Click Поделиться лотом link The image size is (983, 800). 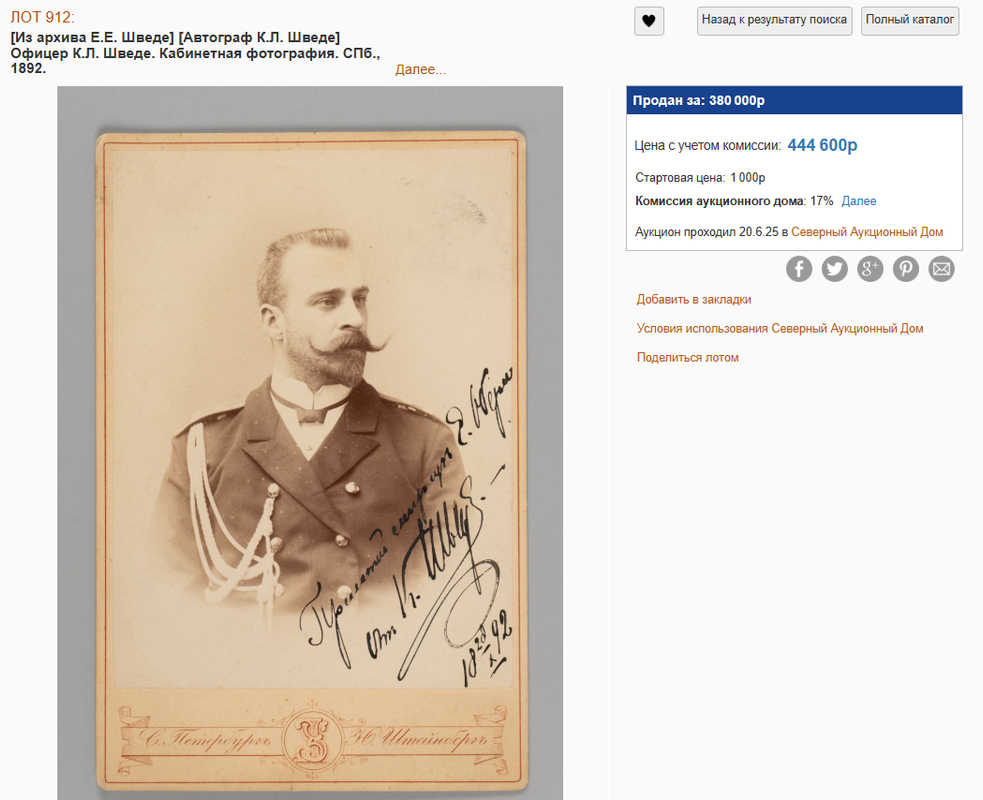tap(688, 357)
